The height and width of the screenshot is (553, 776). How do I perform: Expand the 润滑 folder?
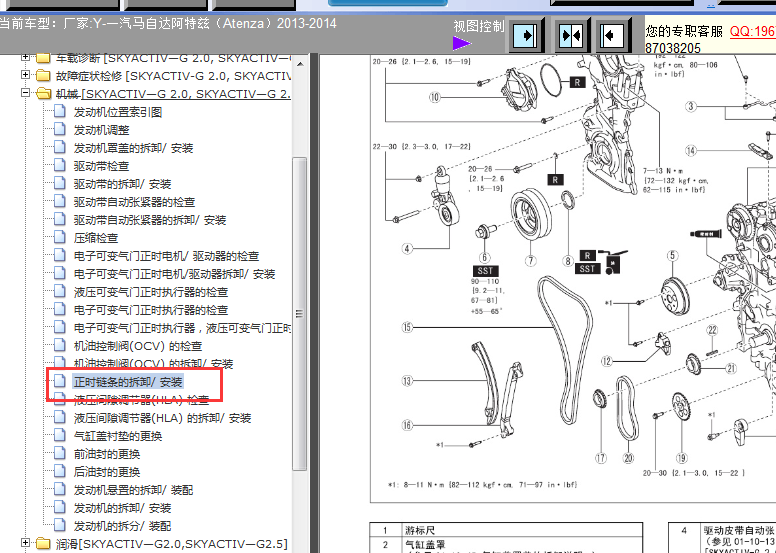(x=25, y=543)
